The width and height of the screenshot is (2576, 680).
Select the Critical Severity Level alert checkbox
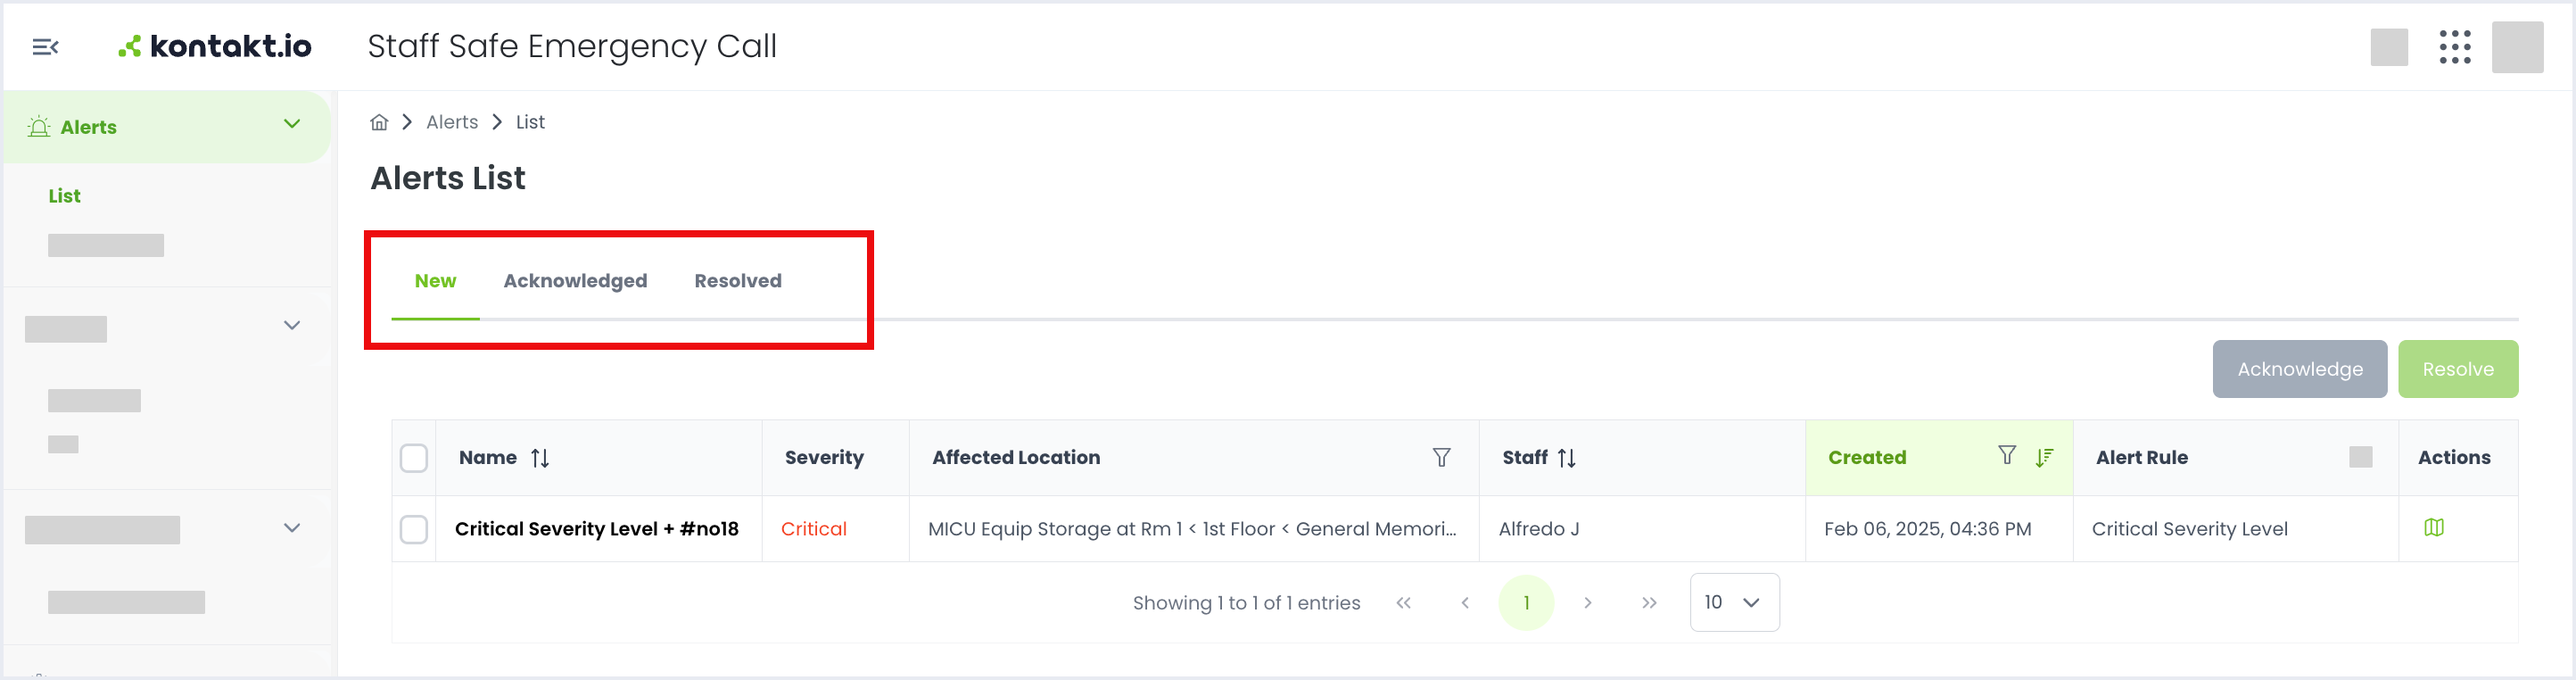click(414, 529)
